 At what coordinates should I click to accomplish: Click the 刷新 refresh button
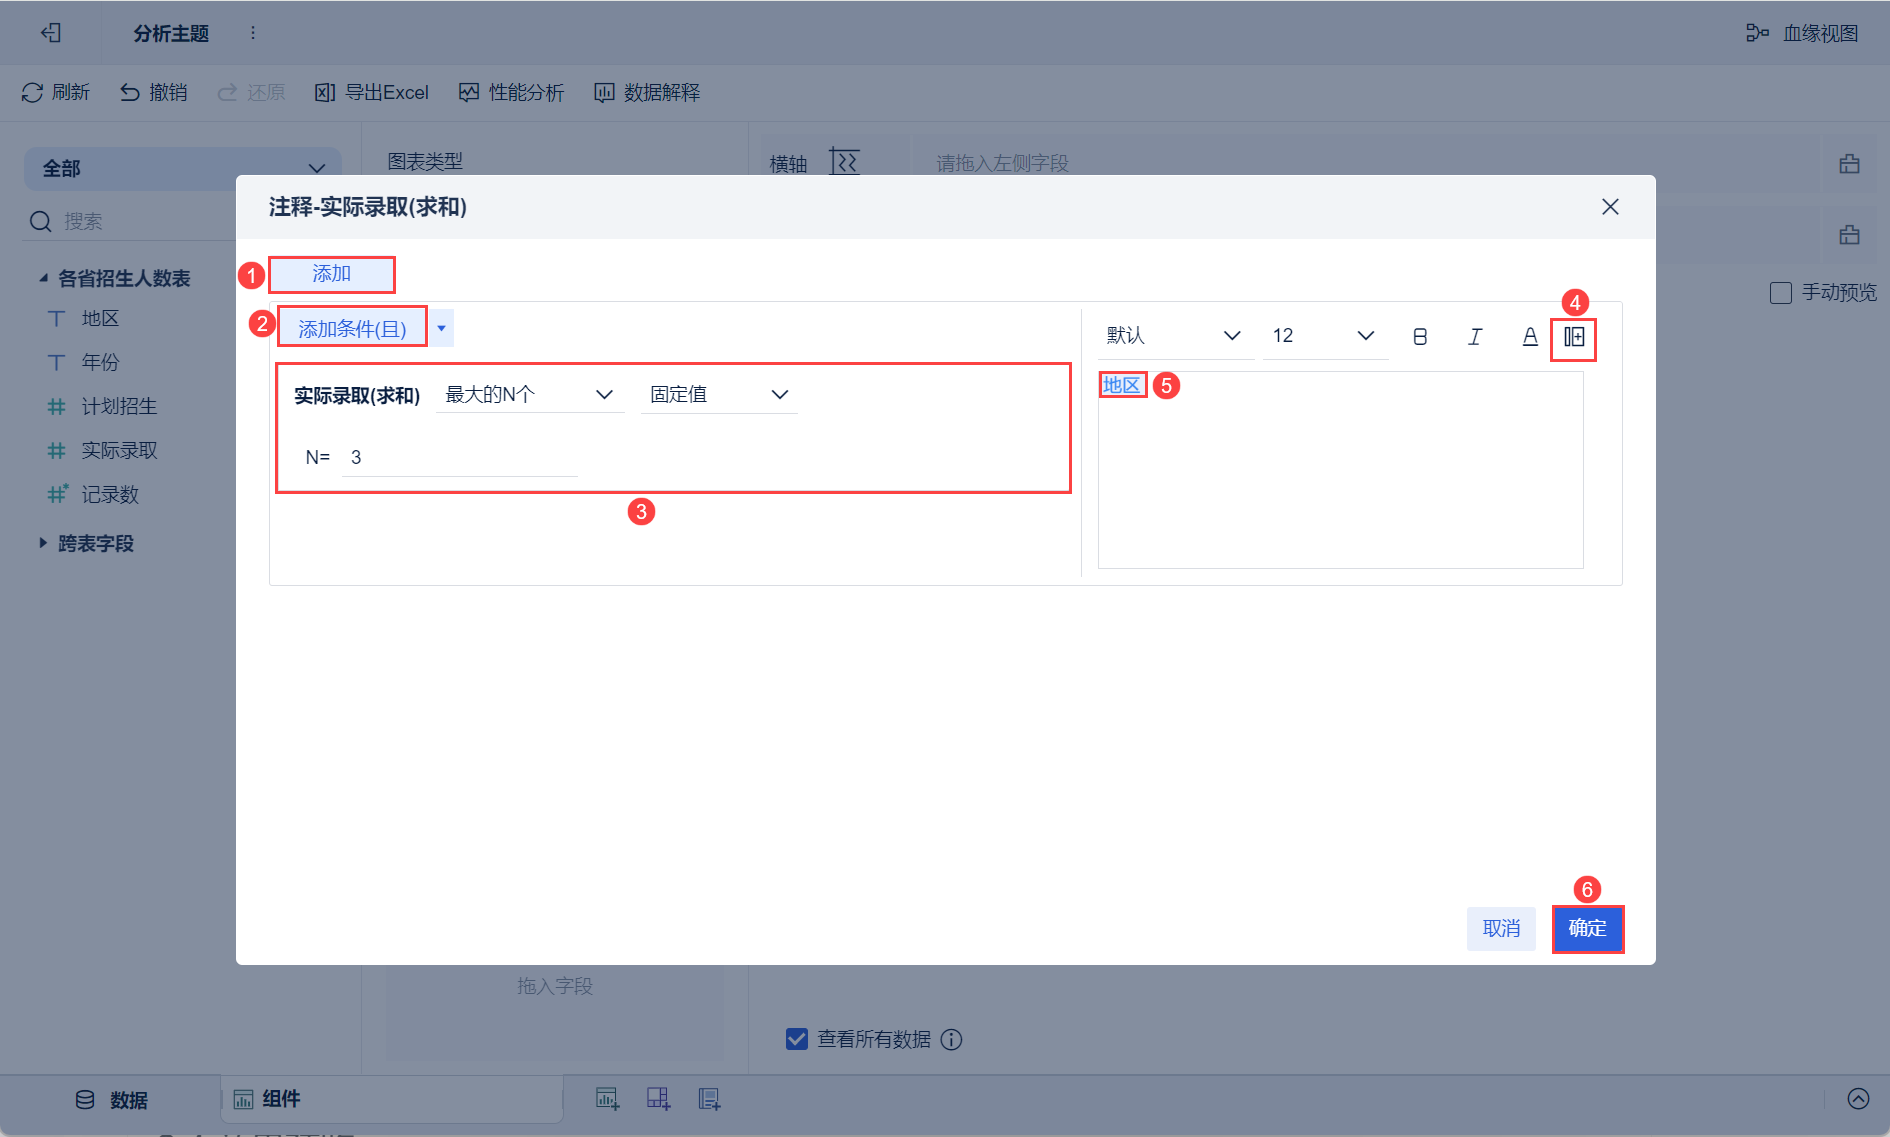[x=56, y=92]
